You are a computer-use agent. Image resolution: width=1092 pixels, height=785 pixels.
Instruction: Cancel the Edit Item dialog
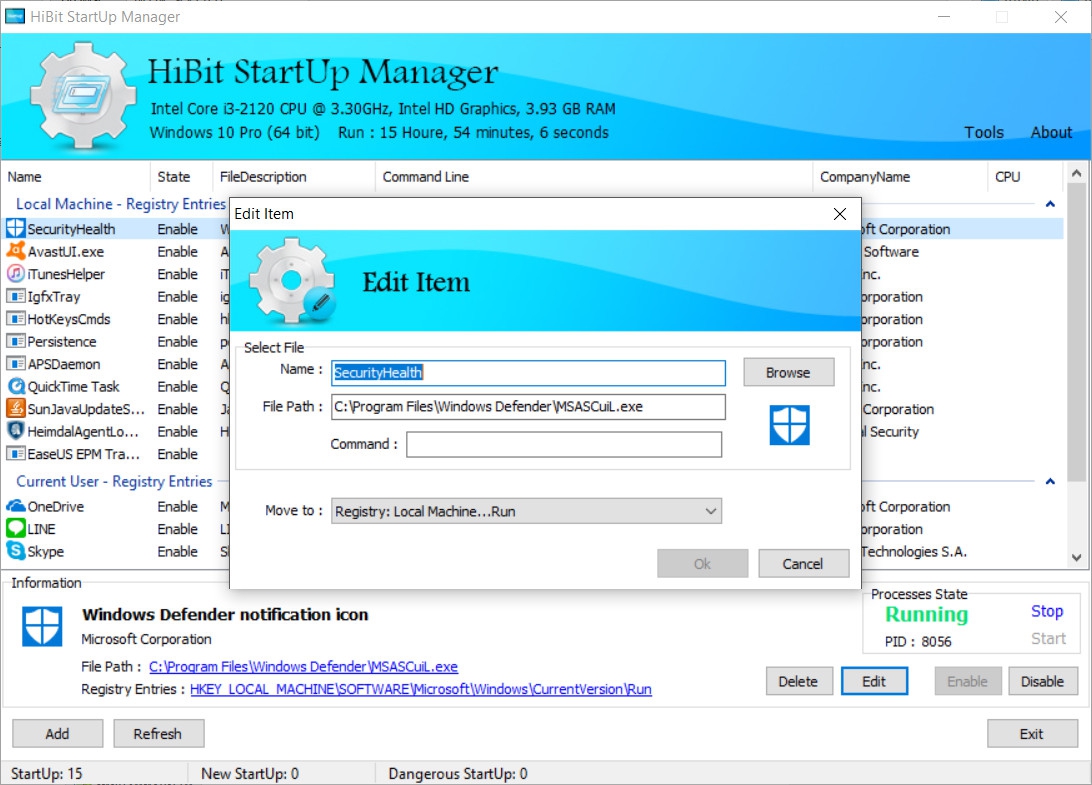803,564
